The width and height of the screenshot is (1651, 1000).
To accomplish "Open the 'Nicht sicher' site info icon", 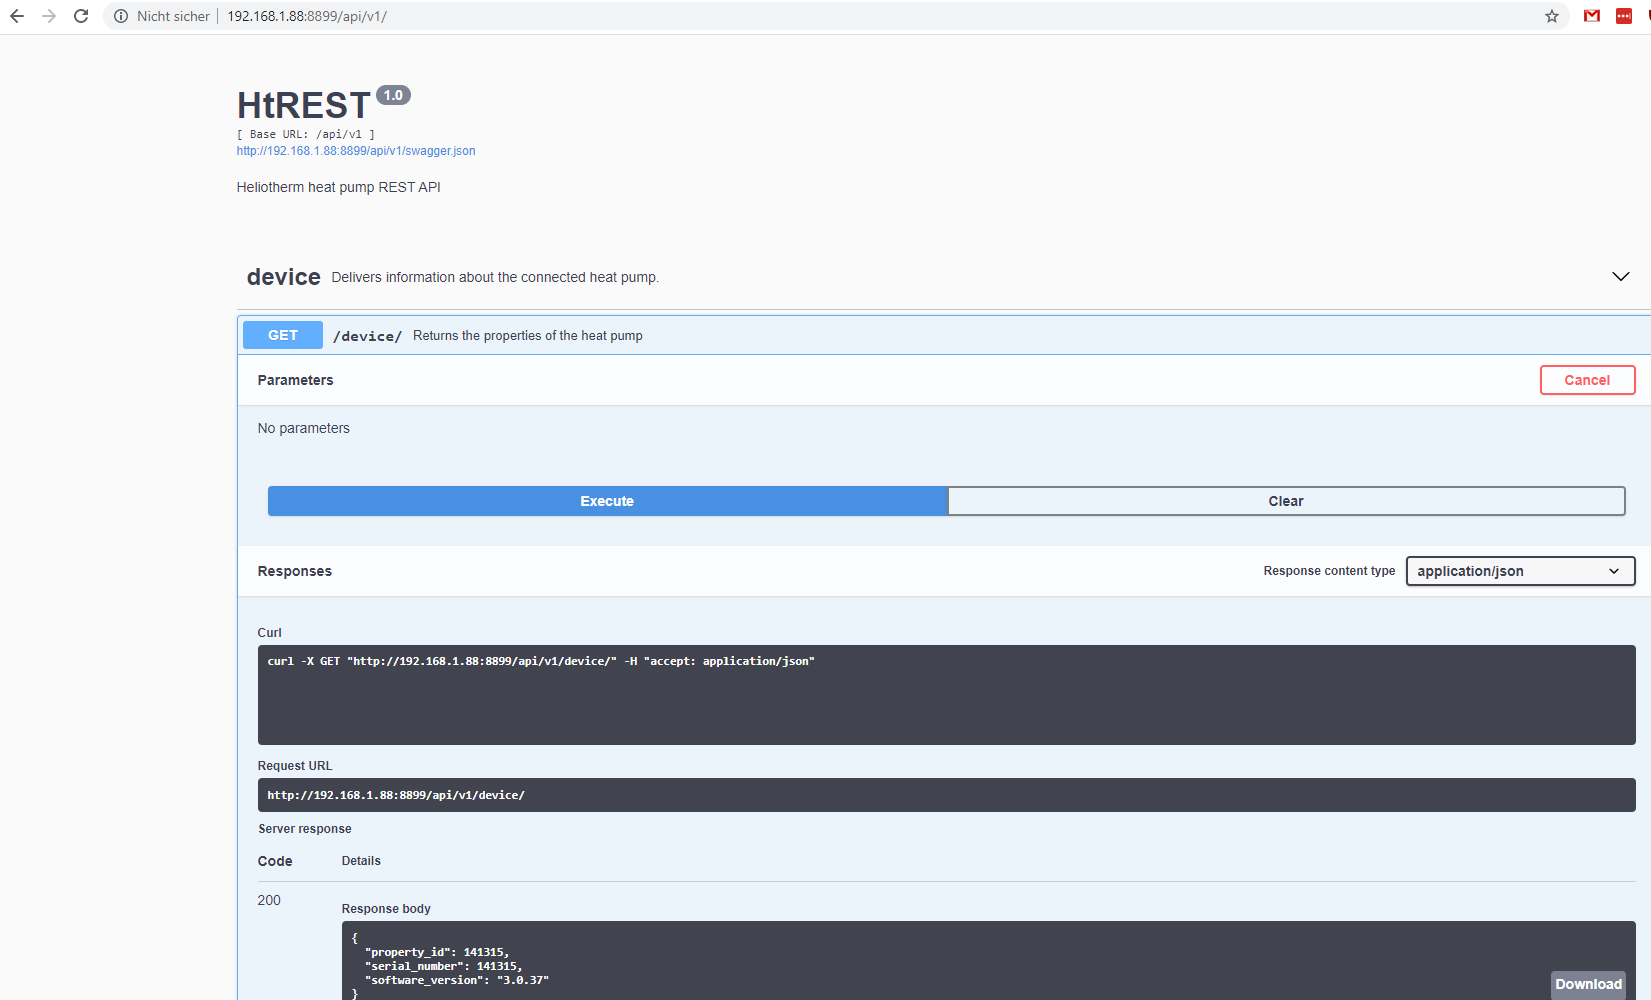I will (x=121, y=16).
